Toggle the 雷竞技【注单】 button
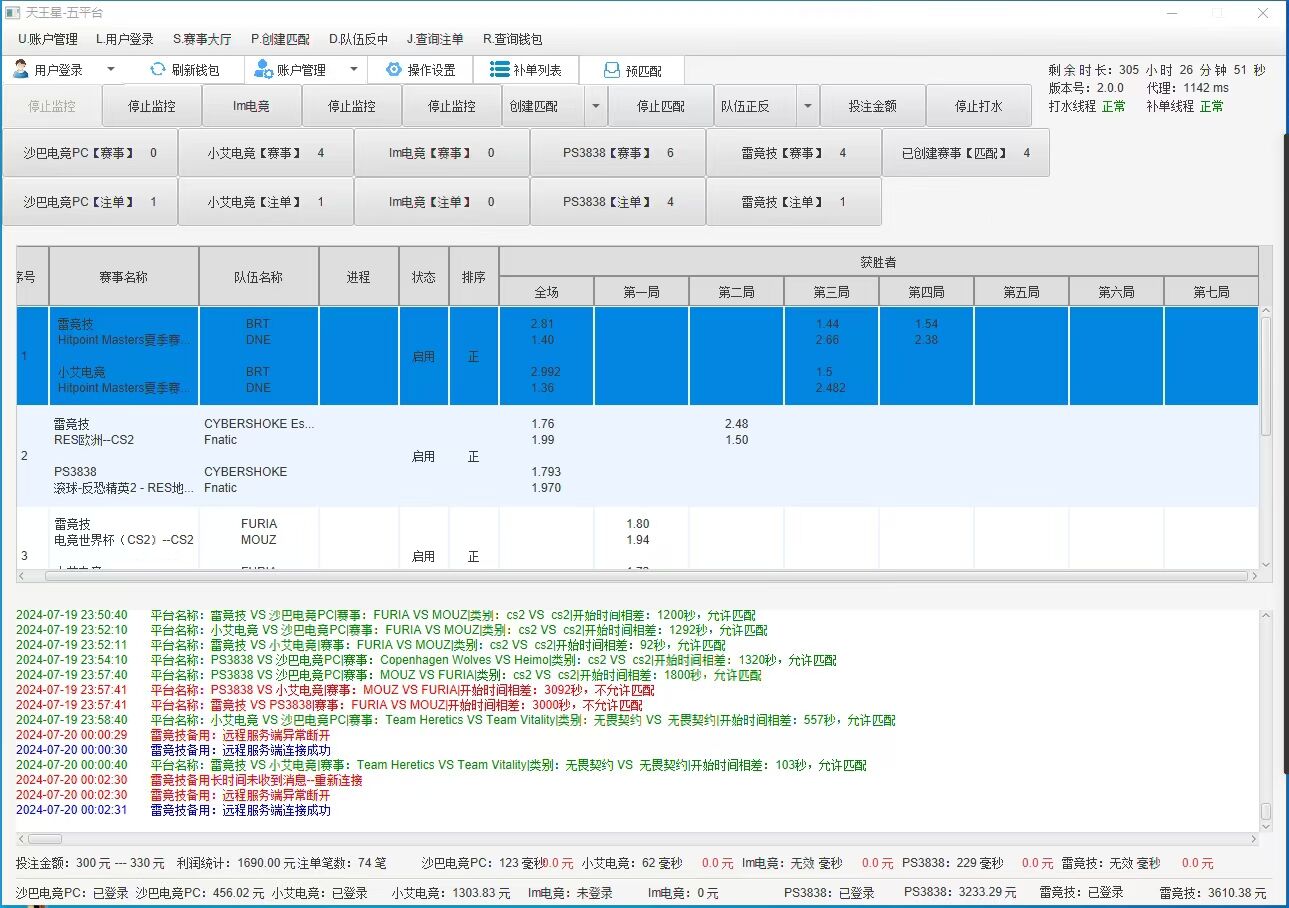The height and width of the screenshot is (908, 1289). coord(794,202)
